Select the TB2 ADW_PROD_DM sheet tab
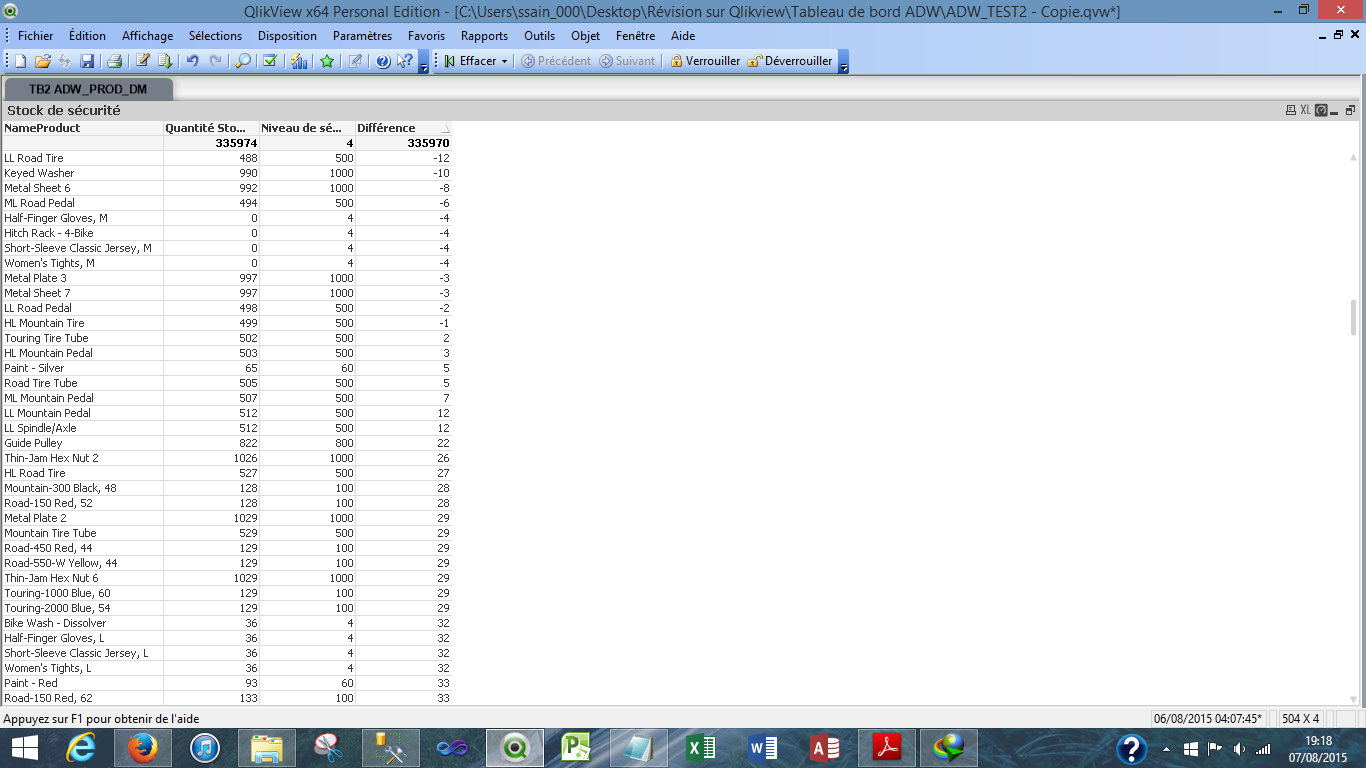1366x768 pixels. (88, 89)
